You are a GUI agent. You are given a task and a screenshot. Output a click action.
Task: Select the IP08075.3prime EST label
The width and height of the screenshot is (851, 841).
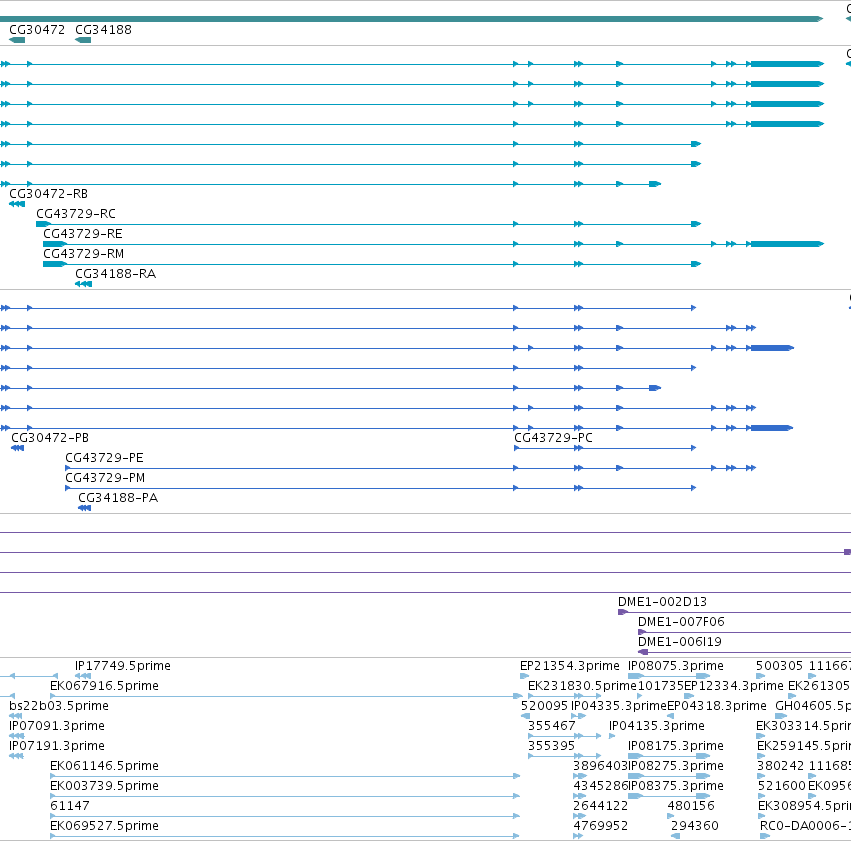(x=676, y=666)
